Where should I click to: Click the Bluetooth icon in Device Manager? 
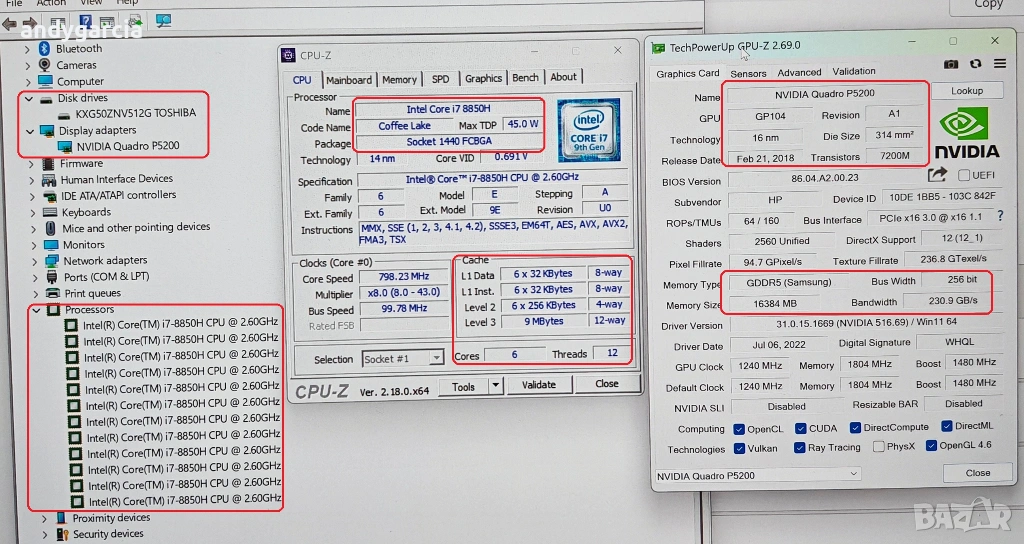point(45,48)
